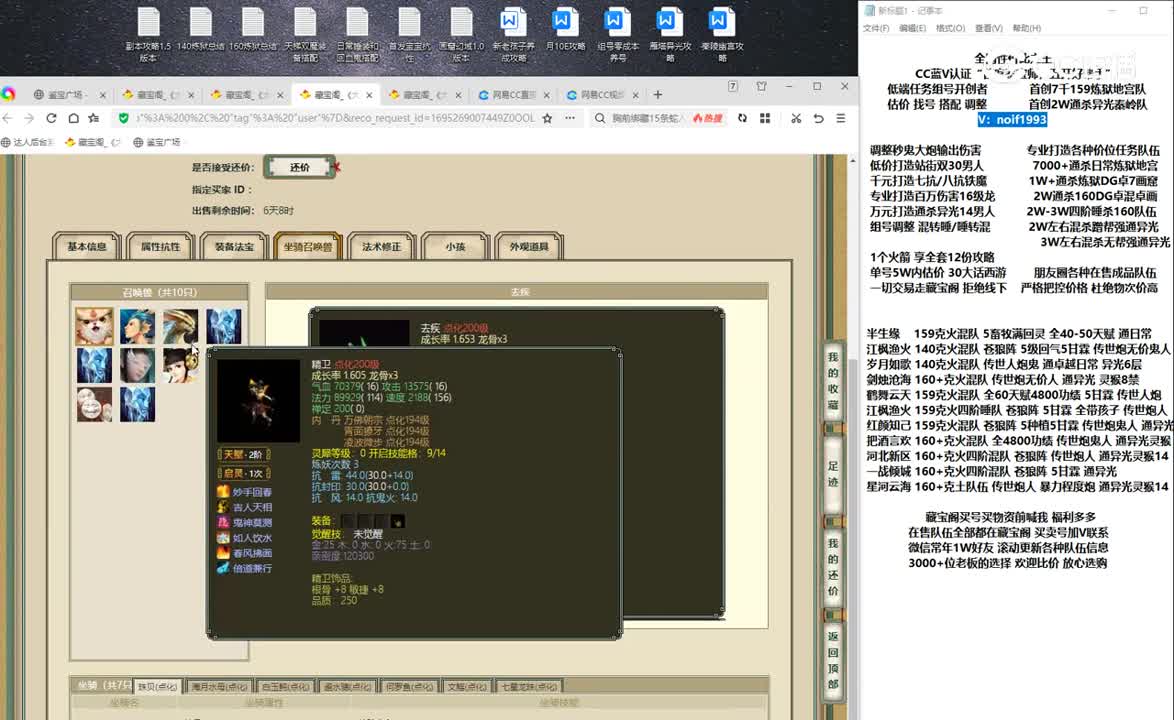Open WPS document 秦陵幽宫攻略
This screenshot has width=1174, height=720.
(722, 34)
